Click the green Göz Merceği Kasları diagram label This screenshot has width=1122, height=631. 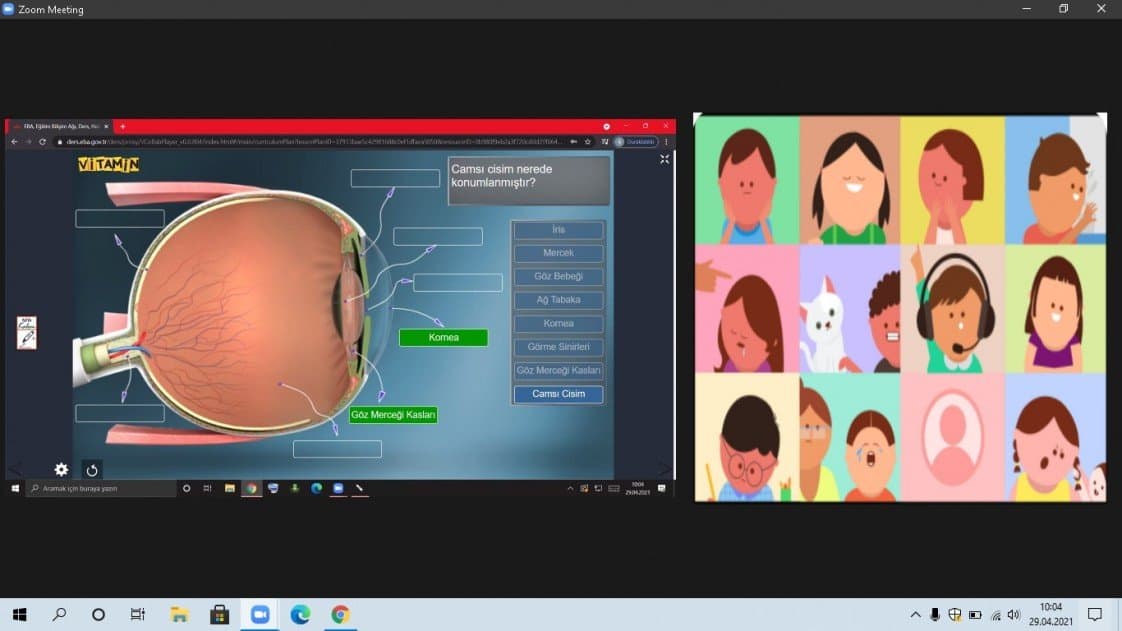394,415
